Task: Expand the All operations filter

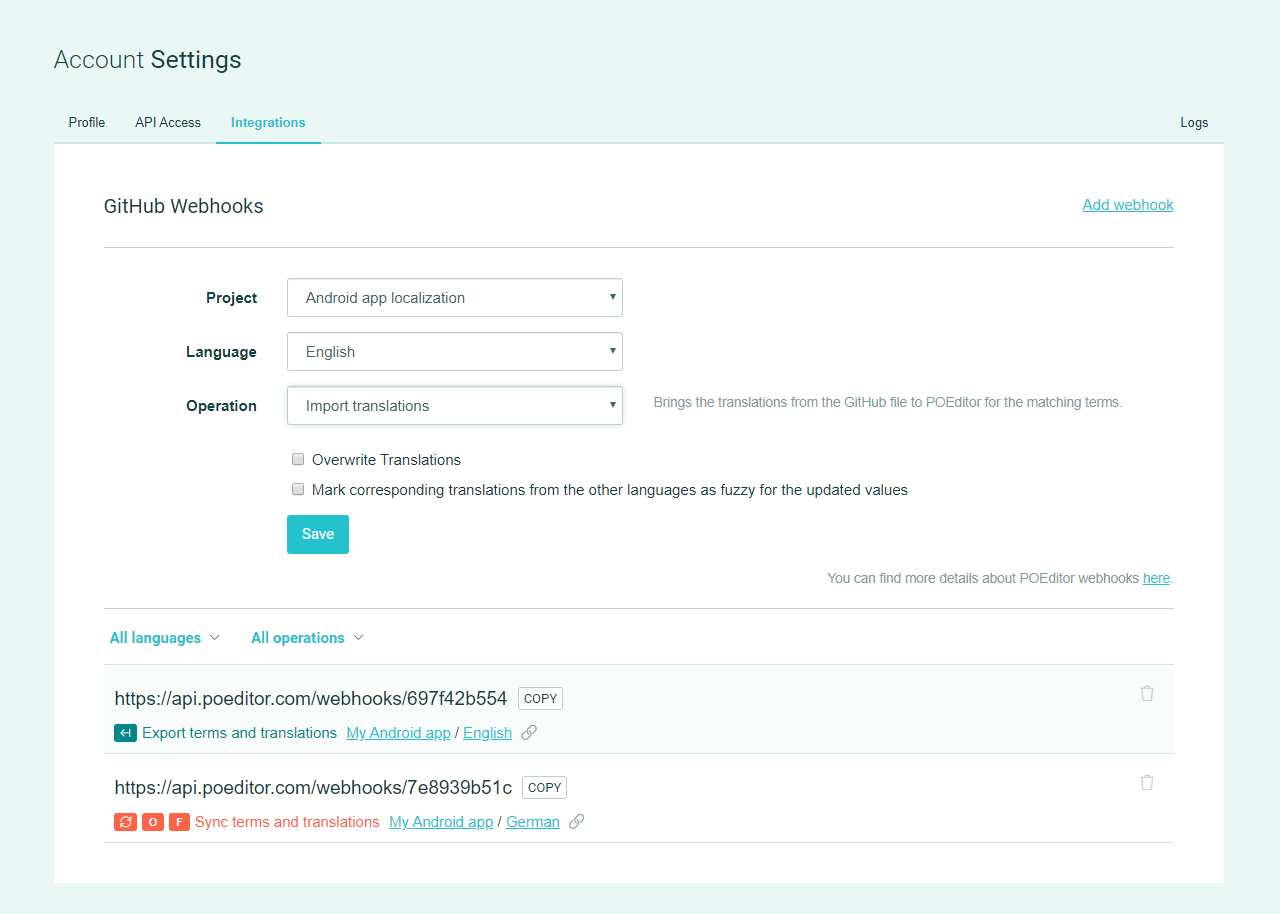Action: [x=307, y=638]
